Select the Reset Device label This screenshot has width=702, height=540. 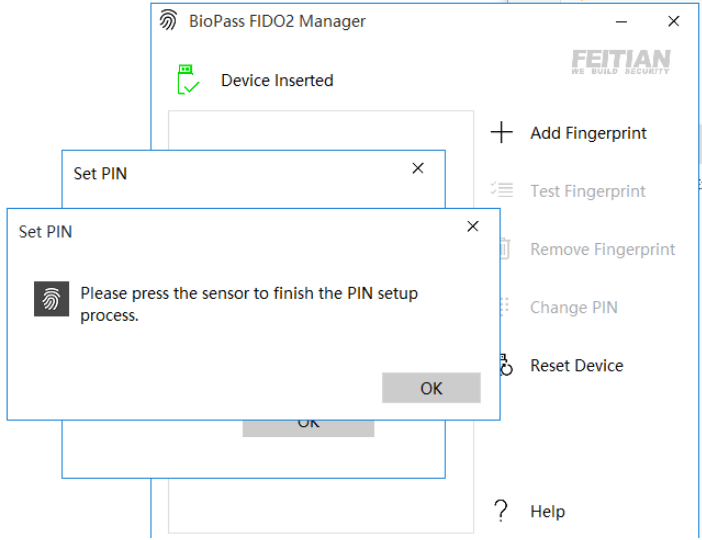point(576,365)
